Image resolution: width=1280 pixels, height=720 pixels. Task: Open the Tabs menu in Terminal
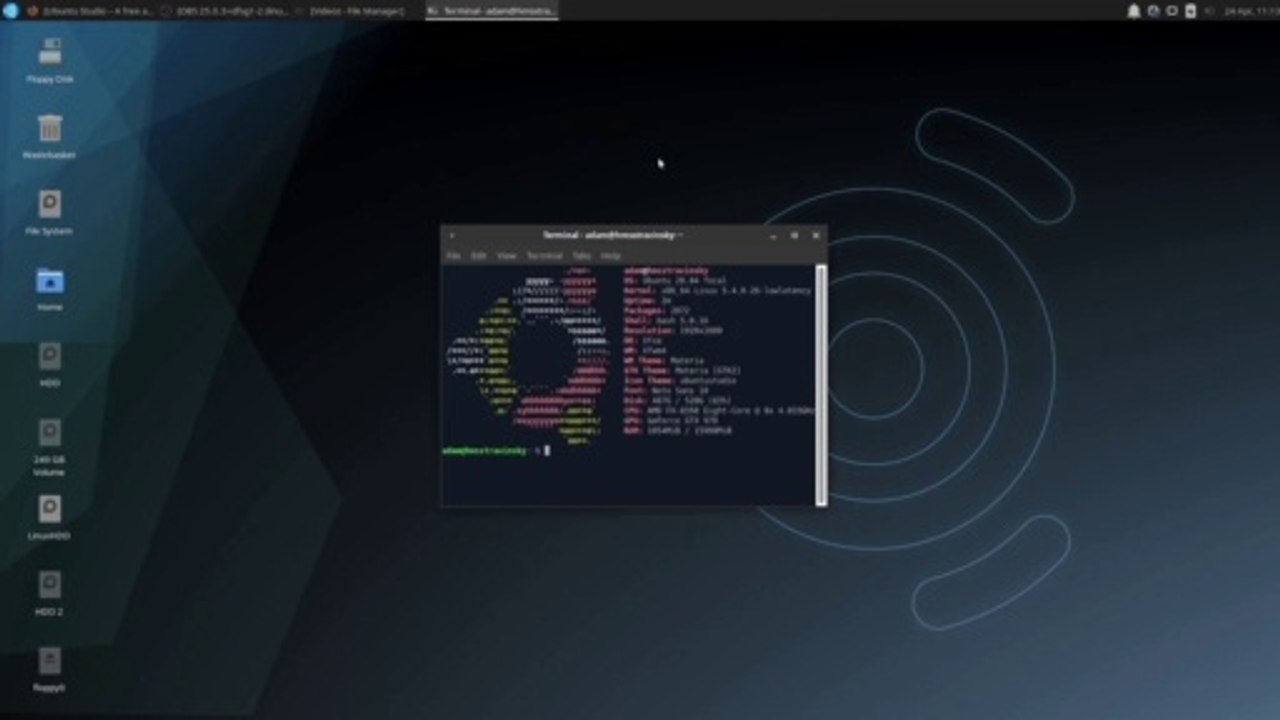581,256
